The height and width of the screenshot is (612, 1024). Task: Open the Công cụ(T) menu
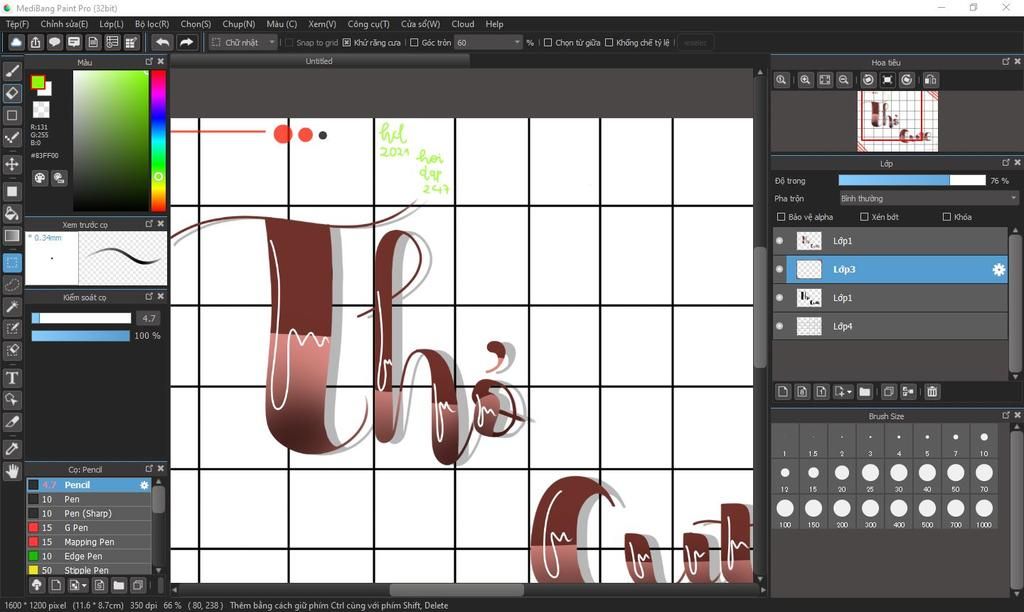tap(368, 24)
